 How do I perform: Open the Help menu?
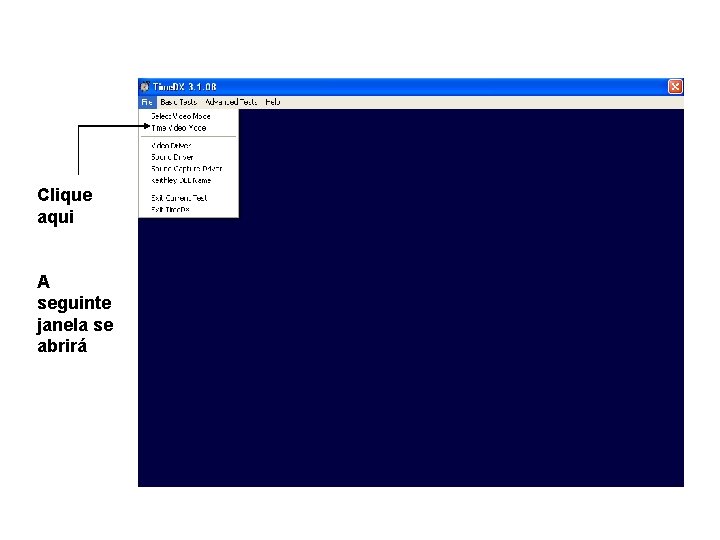point(273,102)
